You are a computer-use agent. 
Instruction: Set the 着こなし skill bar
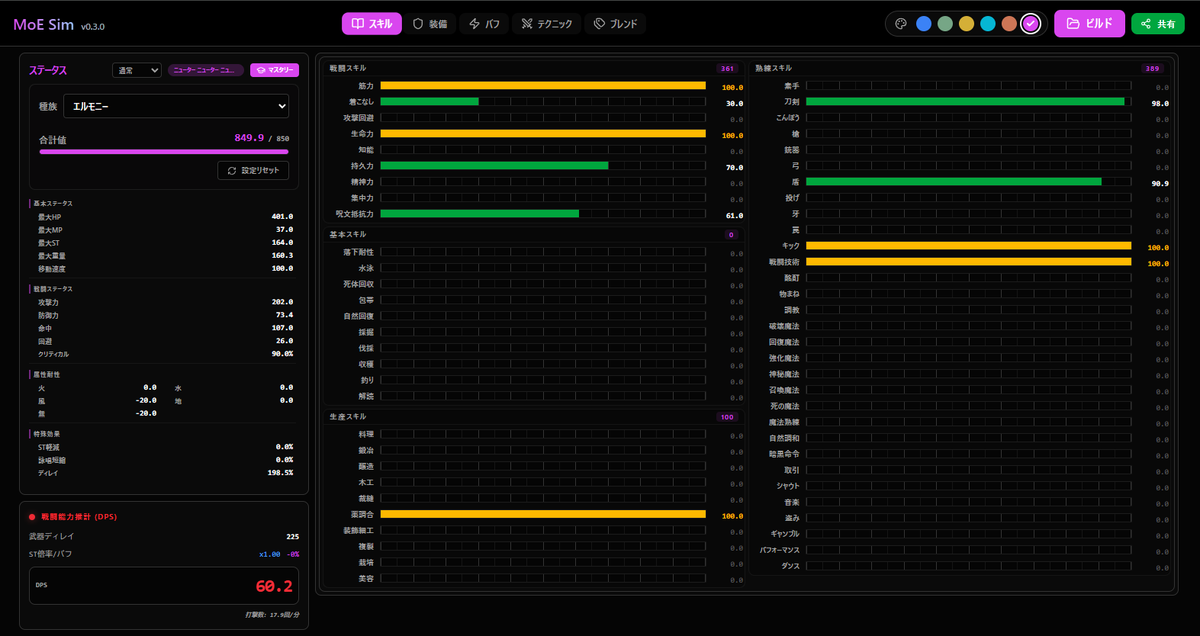(x=543, y=102)
